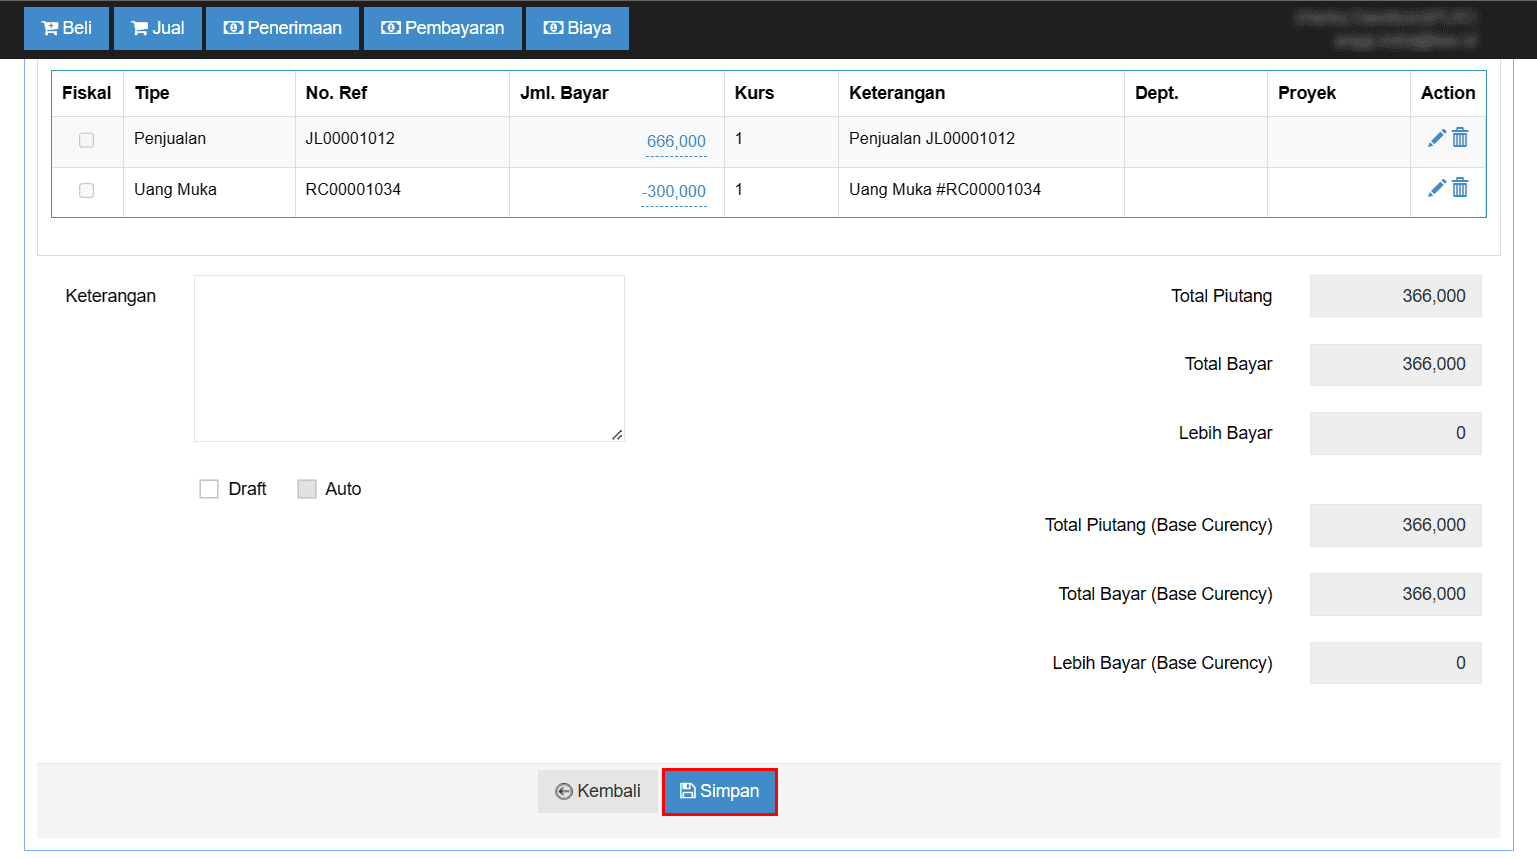
Task: Click the Total Bayar field
Action: pyautogui.click(x=1395, y=365)
